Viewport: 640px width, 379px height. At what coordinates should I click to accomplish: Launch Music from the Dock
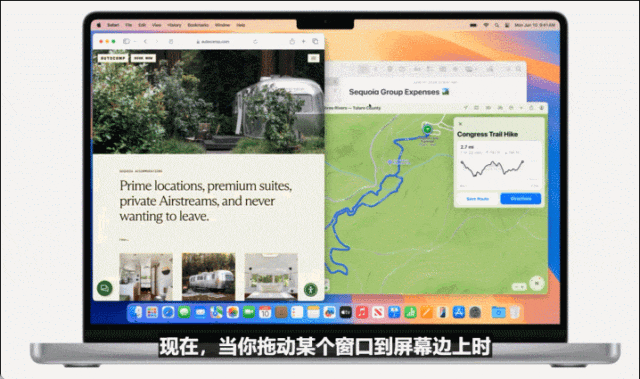(362, 313)
